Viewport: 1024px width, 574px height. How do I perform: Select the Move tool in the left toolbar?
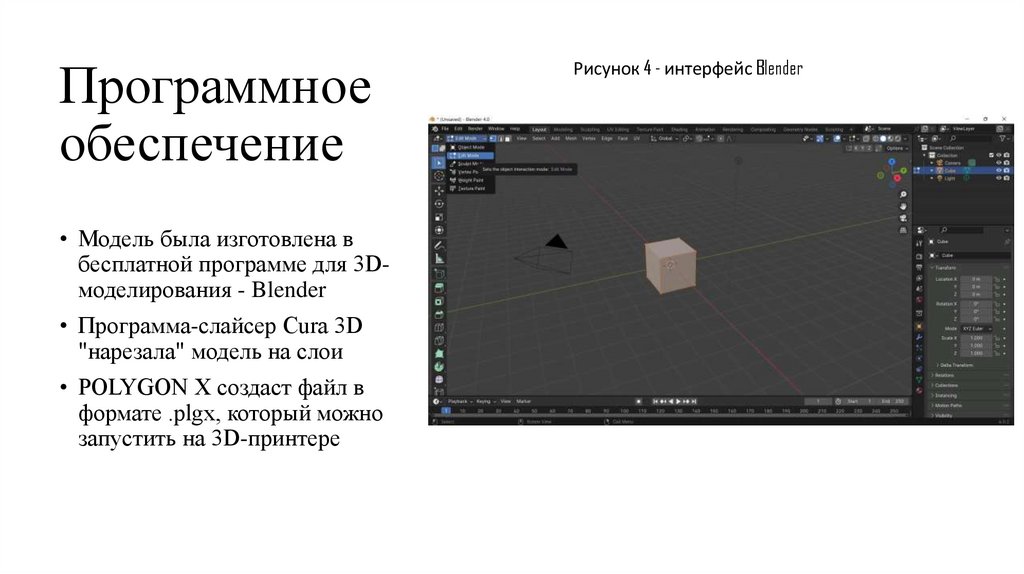439,191
